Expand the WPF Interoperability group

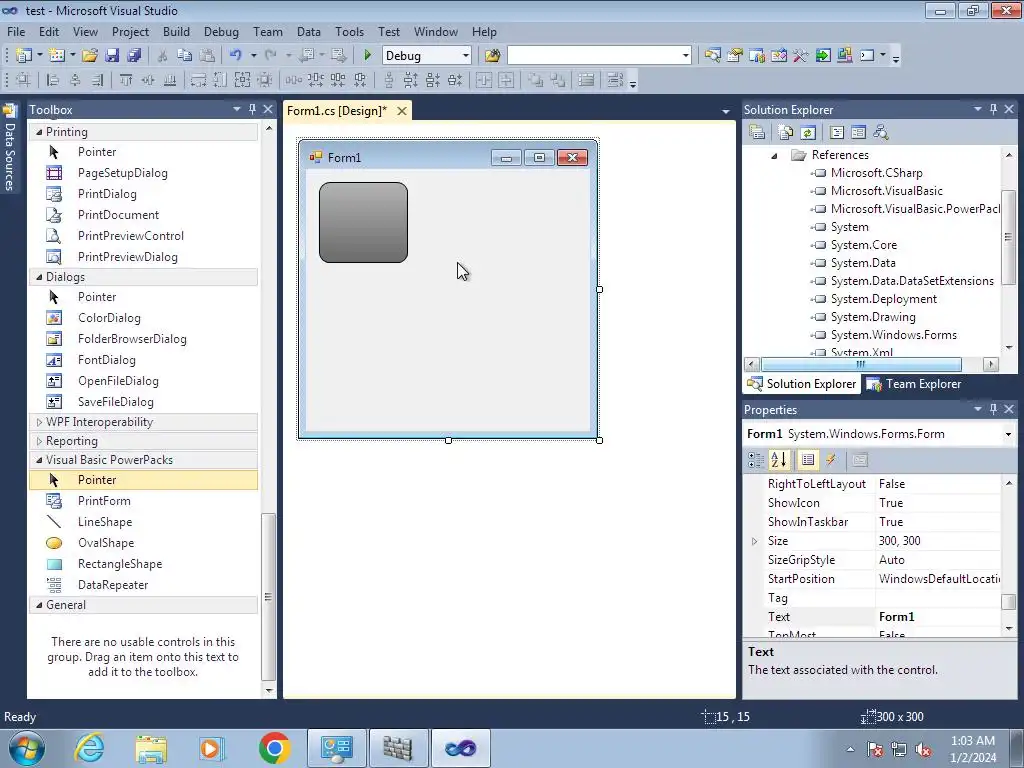39,423
